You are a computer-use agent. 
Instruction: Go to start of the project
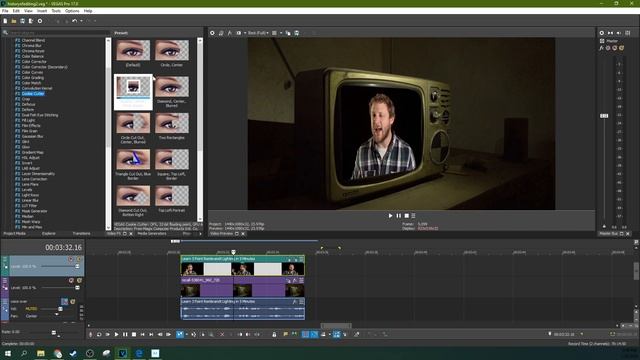(x=142, y=334)
